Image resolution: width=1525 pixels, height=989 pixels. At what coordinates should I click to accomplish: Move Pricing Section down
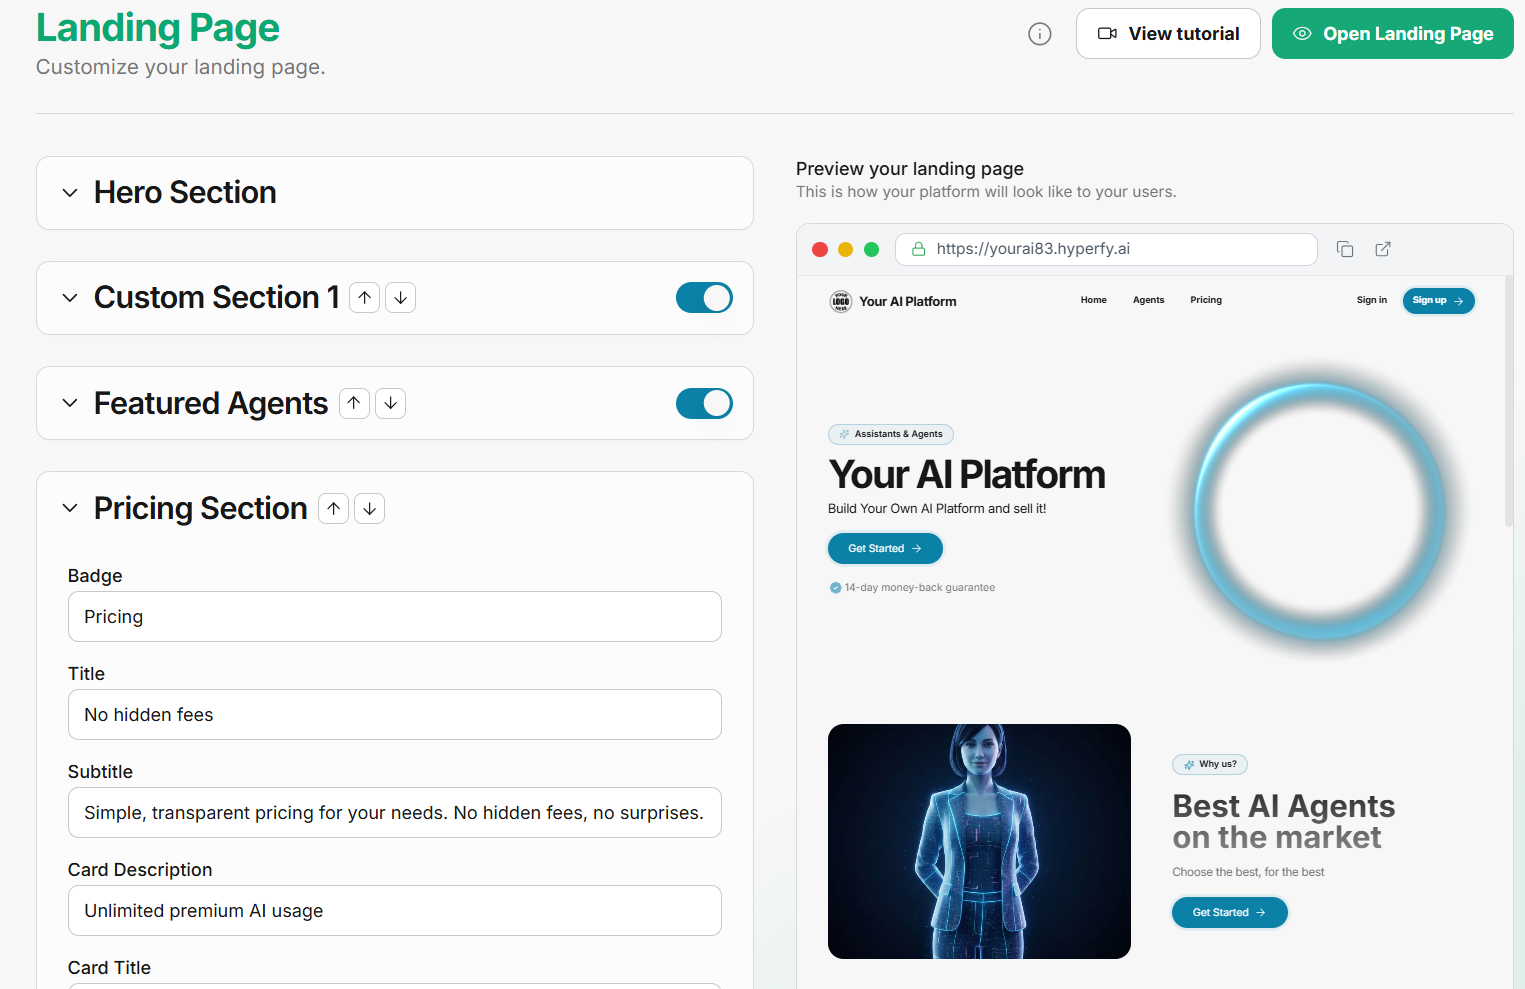370,508
